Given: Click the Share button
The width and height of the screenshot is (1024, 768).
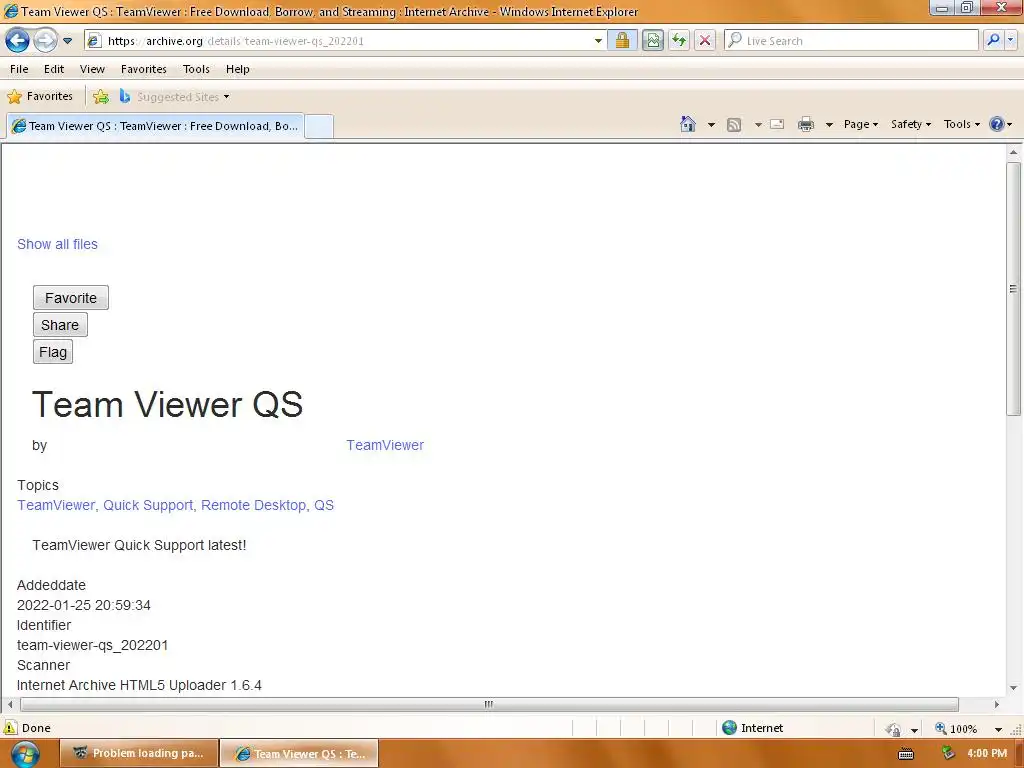Looking at the screenshot, I should 60,325.
